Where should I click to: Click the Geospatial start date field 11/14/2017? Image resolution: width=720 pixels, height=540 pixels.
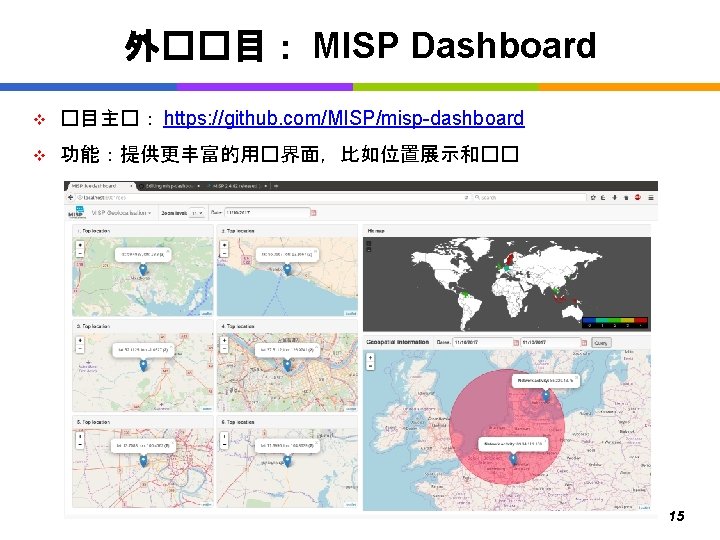[x=483, y=343]
